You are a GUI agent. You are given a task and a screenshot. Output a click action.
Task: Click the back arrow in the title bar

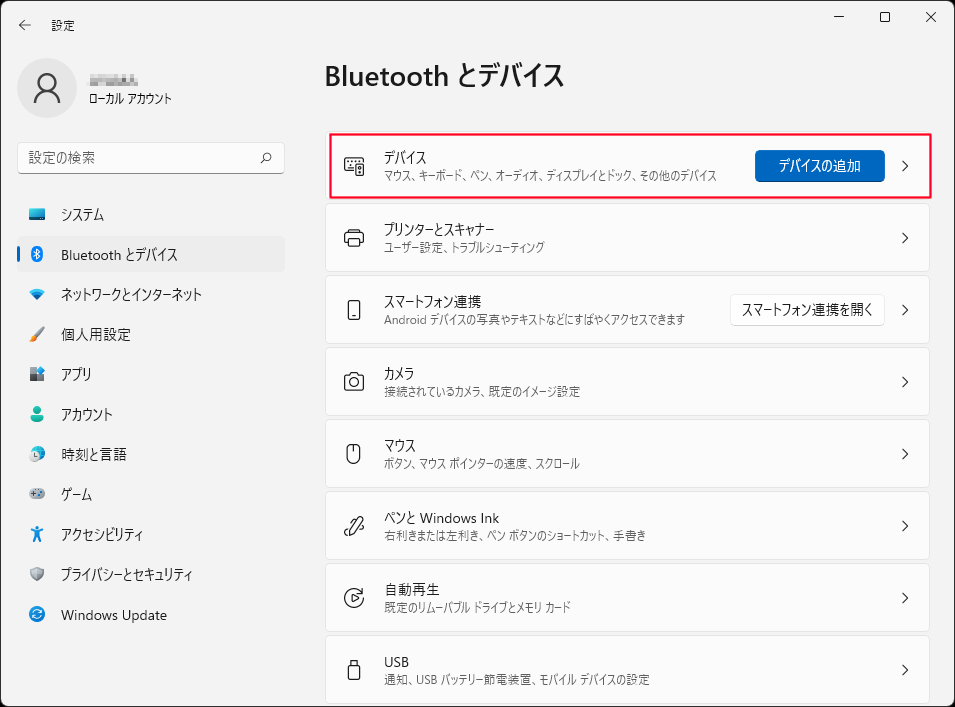click(24, 25)
